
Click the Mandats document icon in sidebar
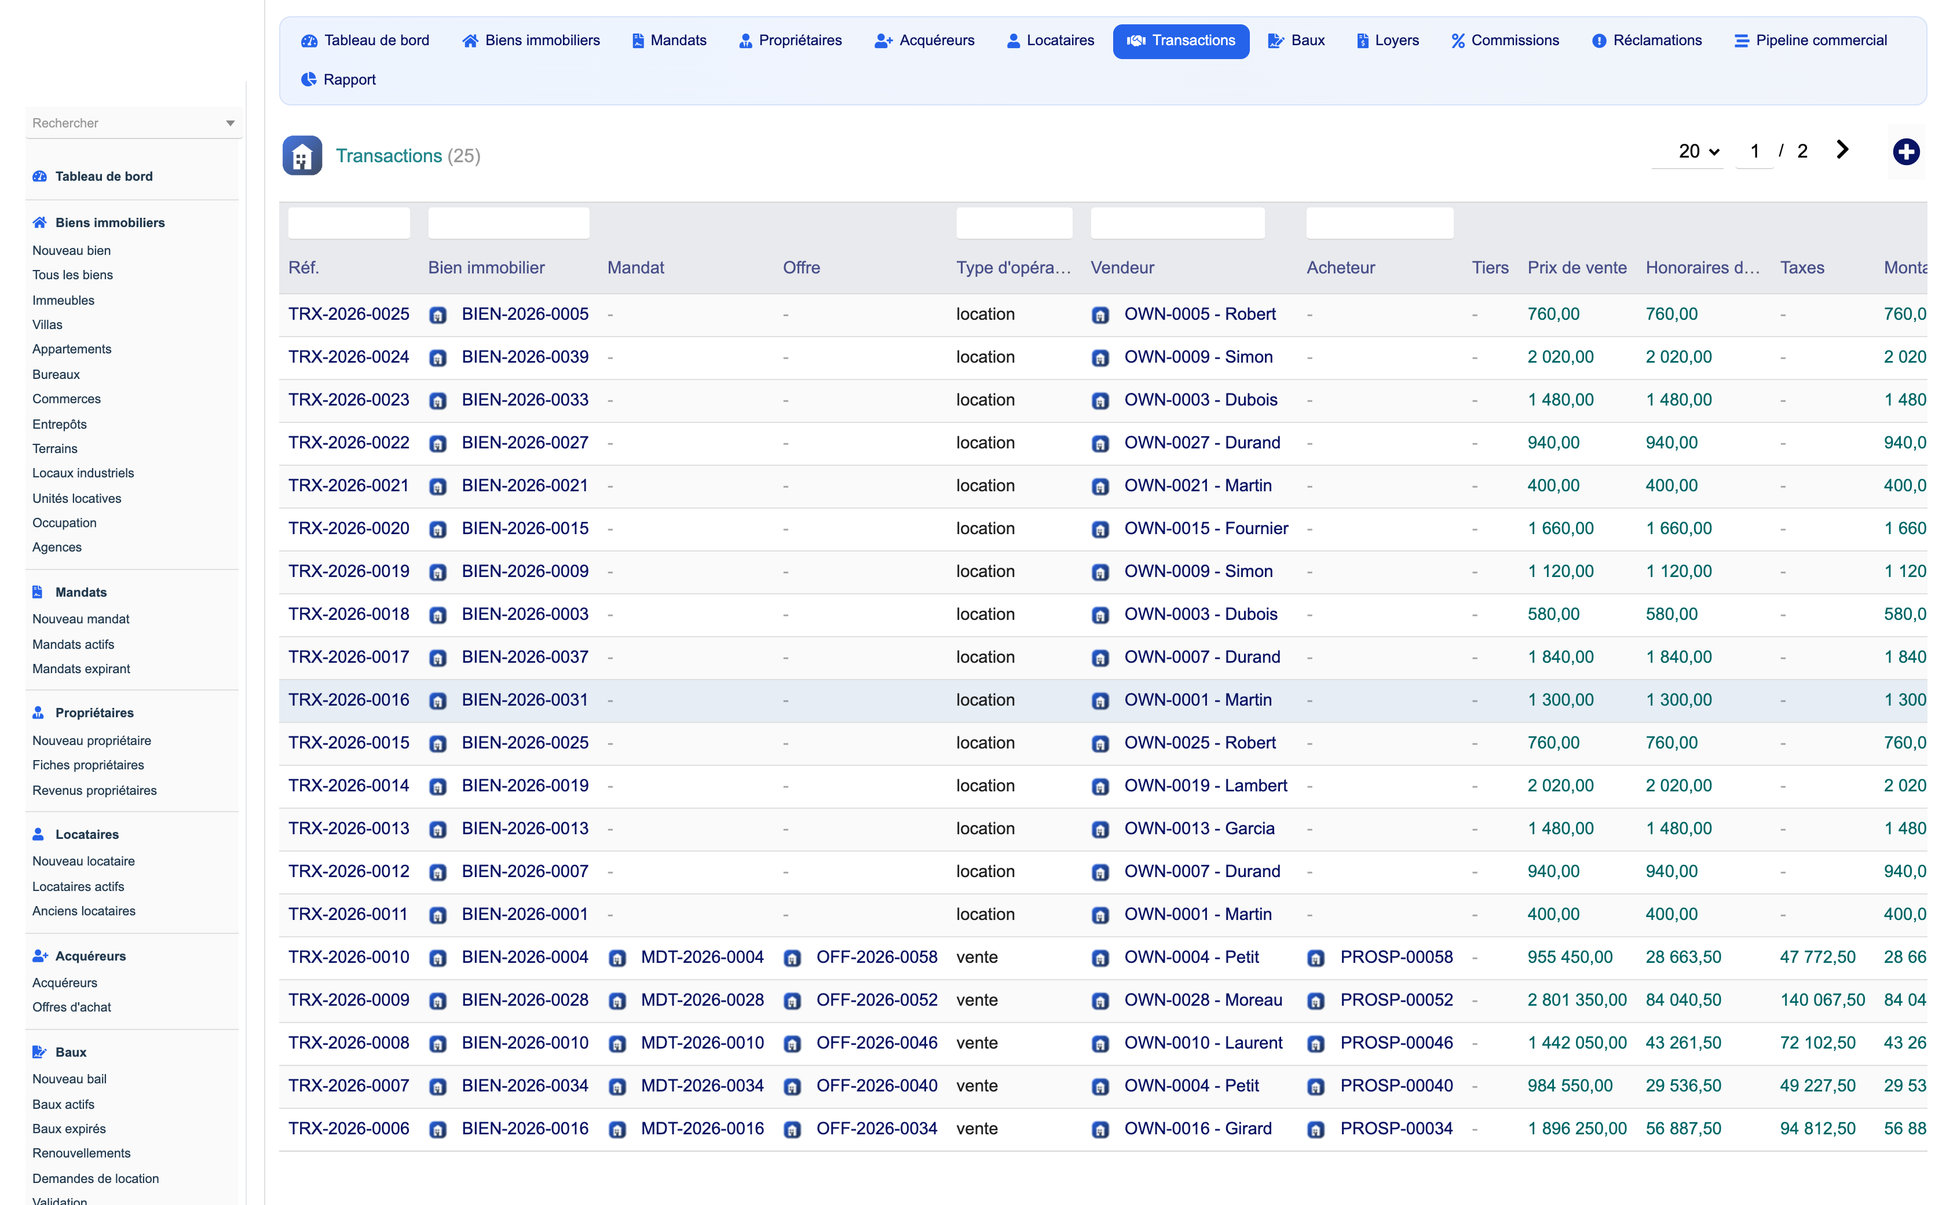point(38,592)
